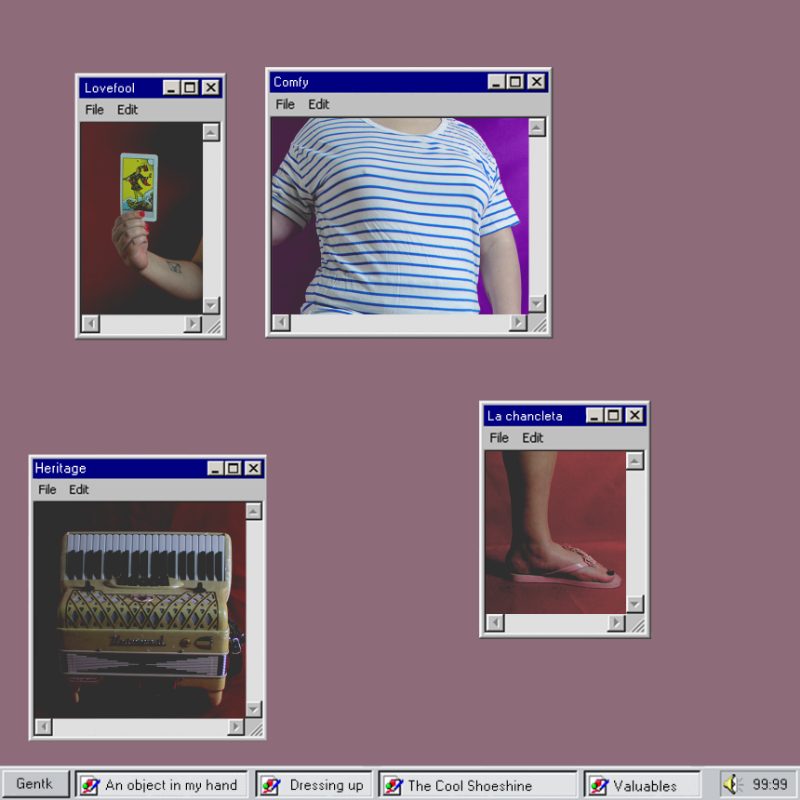Click scroll left arrow in Lovefool window

tap(91, 323)
